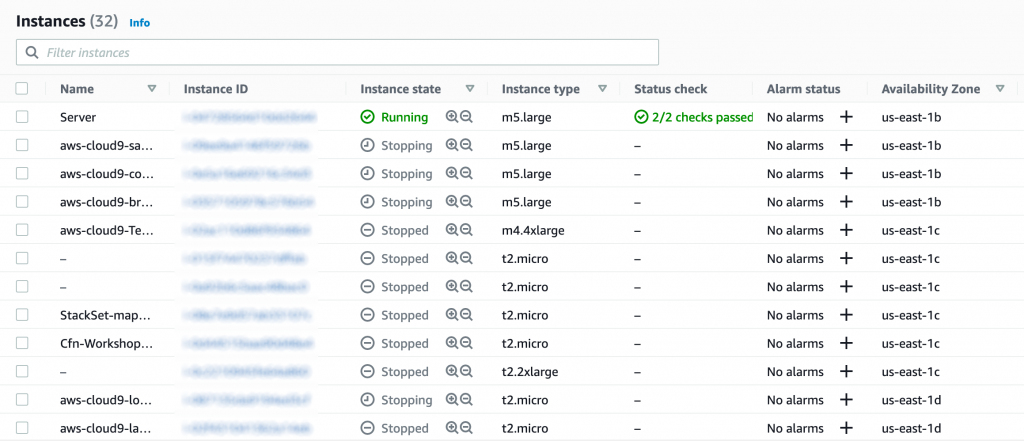Screen dimensions: 1024x441
Task: Click the Server instance name
Action: 78,118
